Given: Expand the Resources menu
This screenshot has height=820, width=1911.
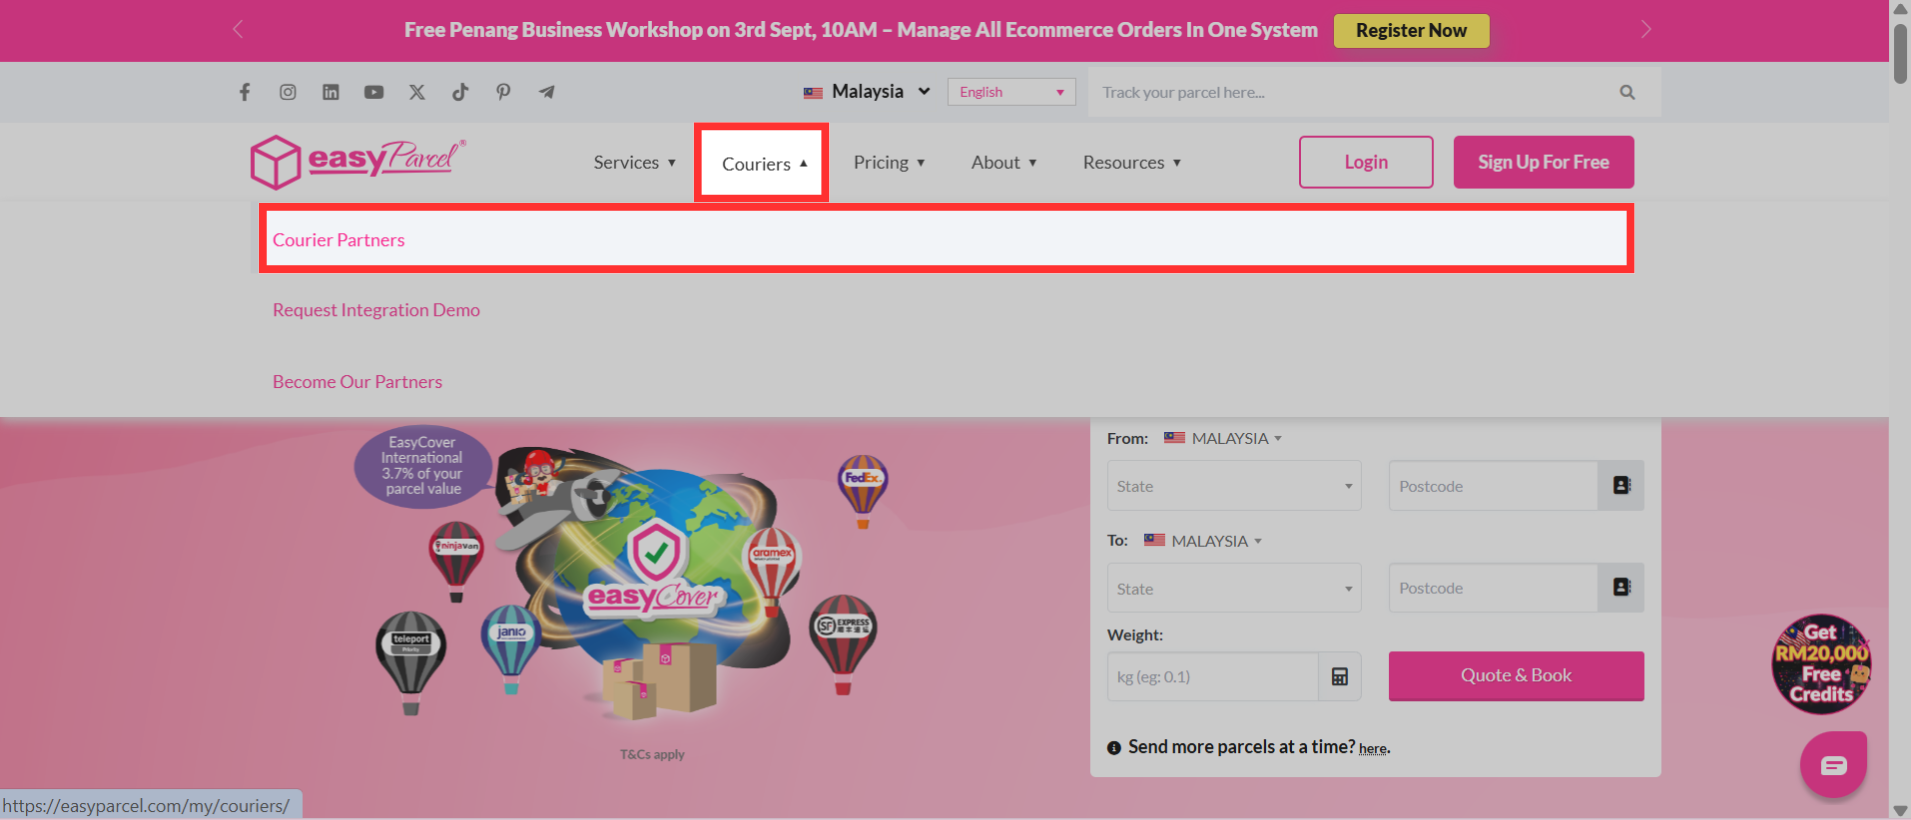Looking at the screenshot, I should pyautogui.click(x=1132, y=162).
